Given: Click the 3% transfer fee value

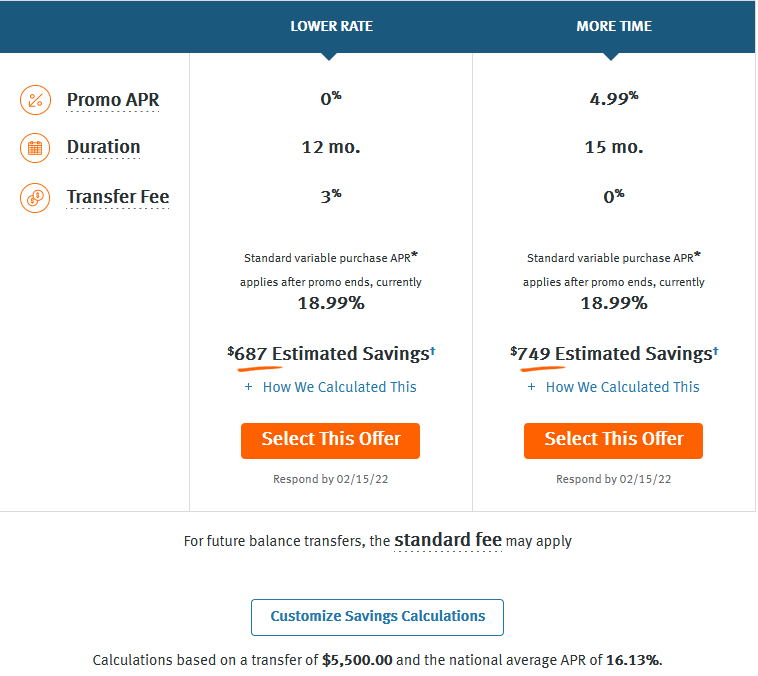Looking at the screenshot, I should (331, 197).
